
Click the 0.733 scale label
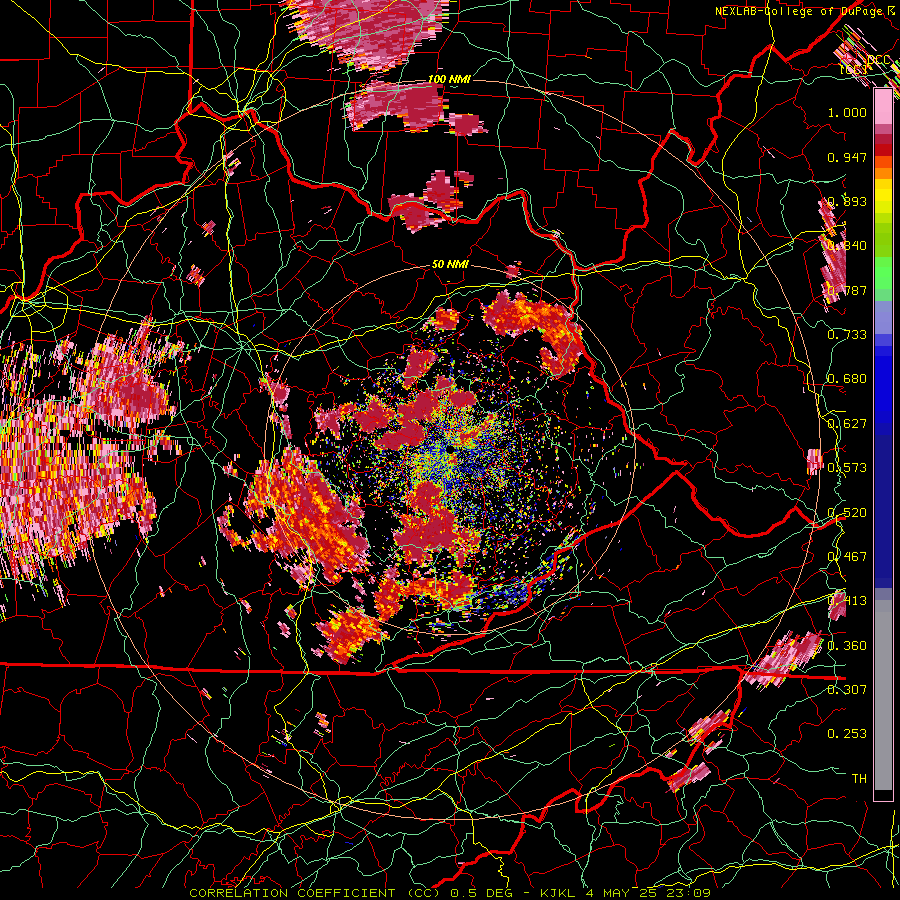tap(847, 335)
